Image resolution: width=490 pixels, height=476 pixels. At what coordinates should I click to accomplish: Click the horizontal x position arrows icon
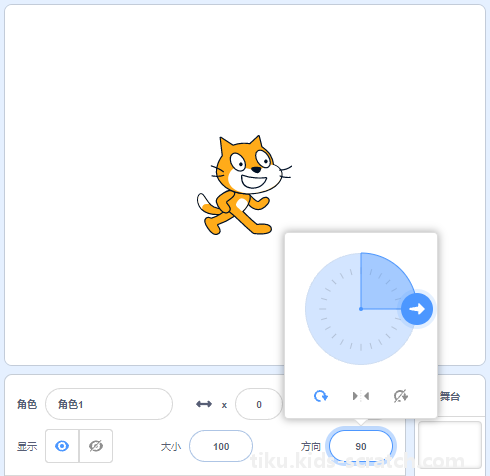[204, 404]
